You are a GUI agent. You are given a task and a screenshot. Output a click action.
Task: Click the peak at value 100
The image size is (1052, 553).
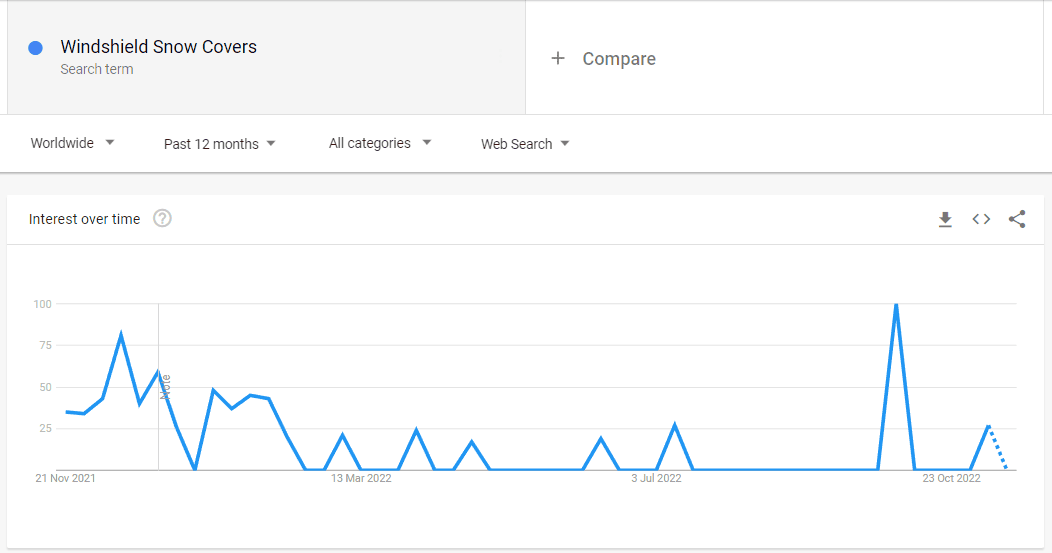[896, 305]
